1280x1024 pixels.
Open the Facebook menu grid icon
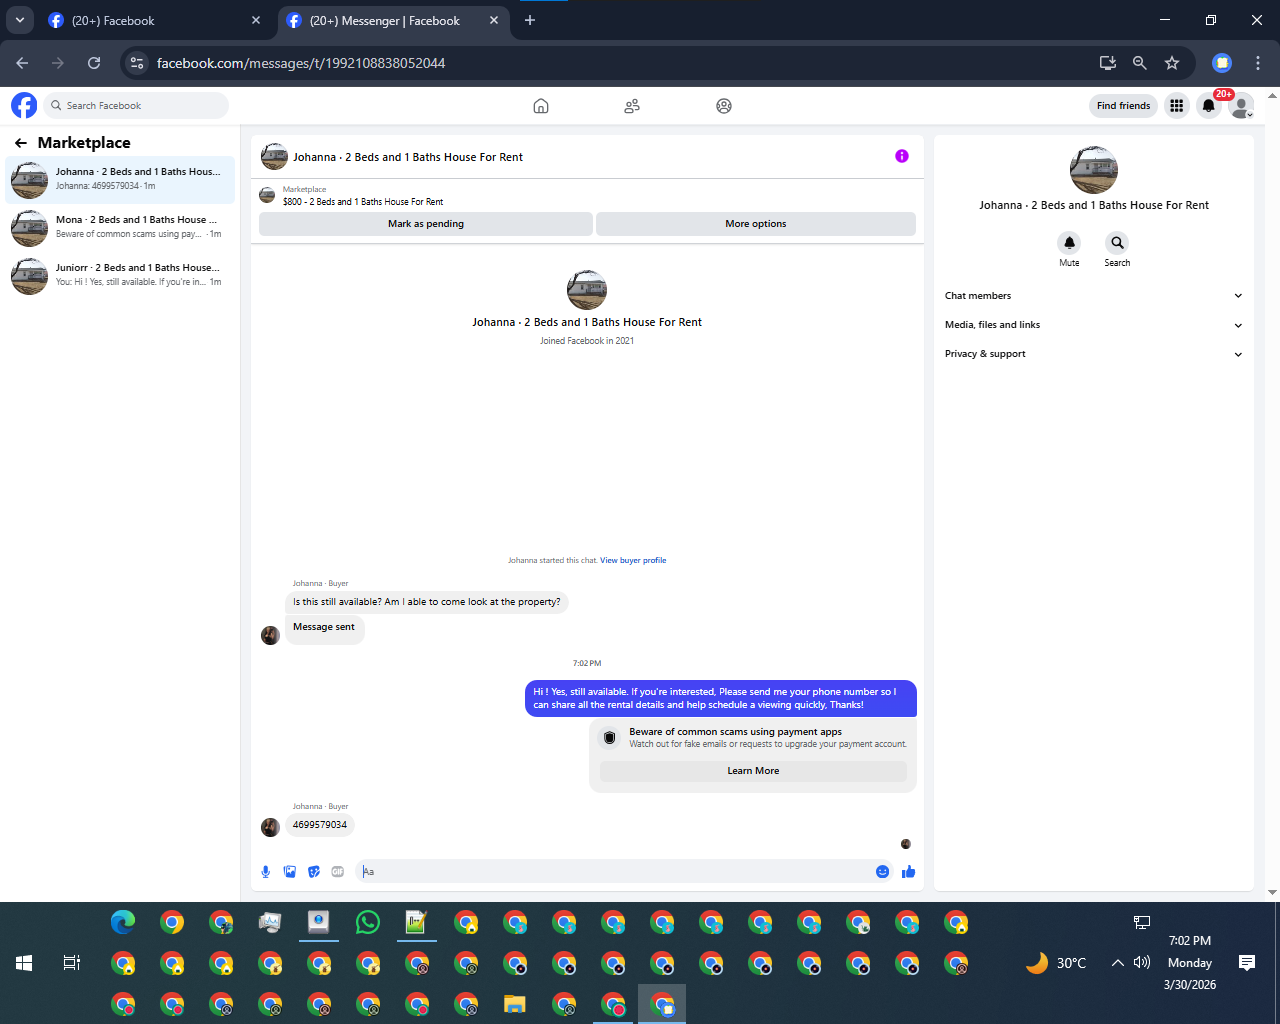pos(1177,106)
